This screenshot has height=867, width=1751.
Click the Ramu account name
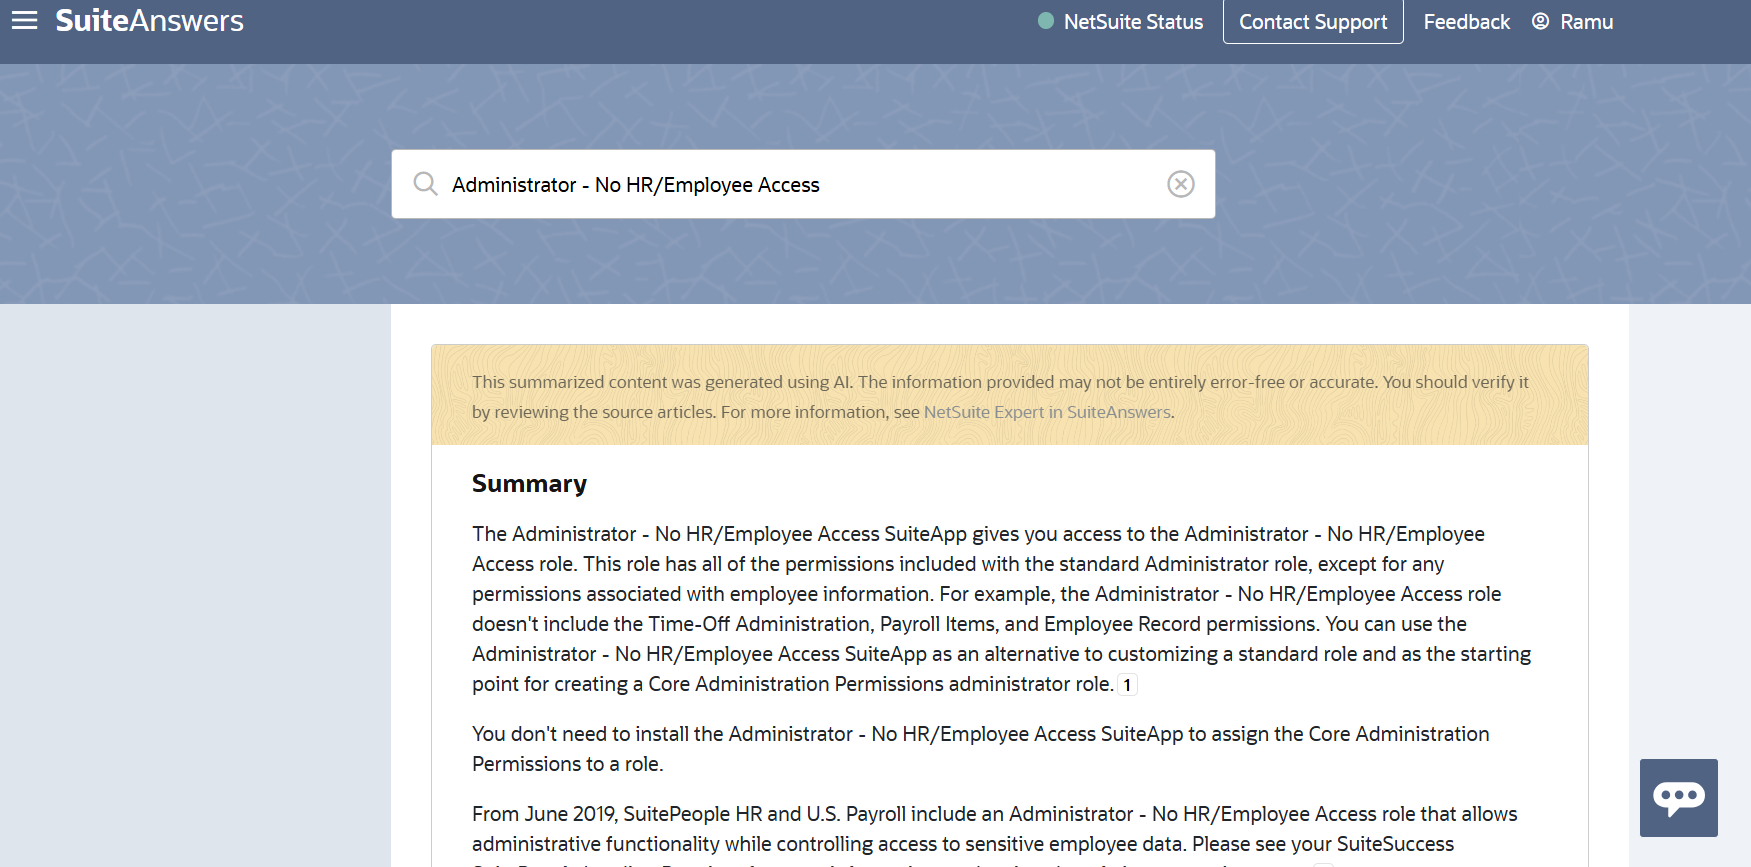pyautogui.click(x=1587, y=22)
